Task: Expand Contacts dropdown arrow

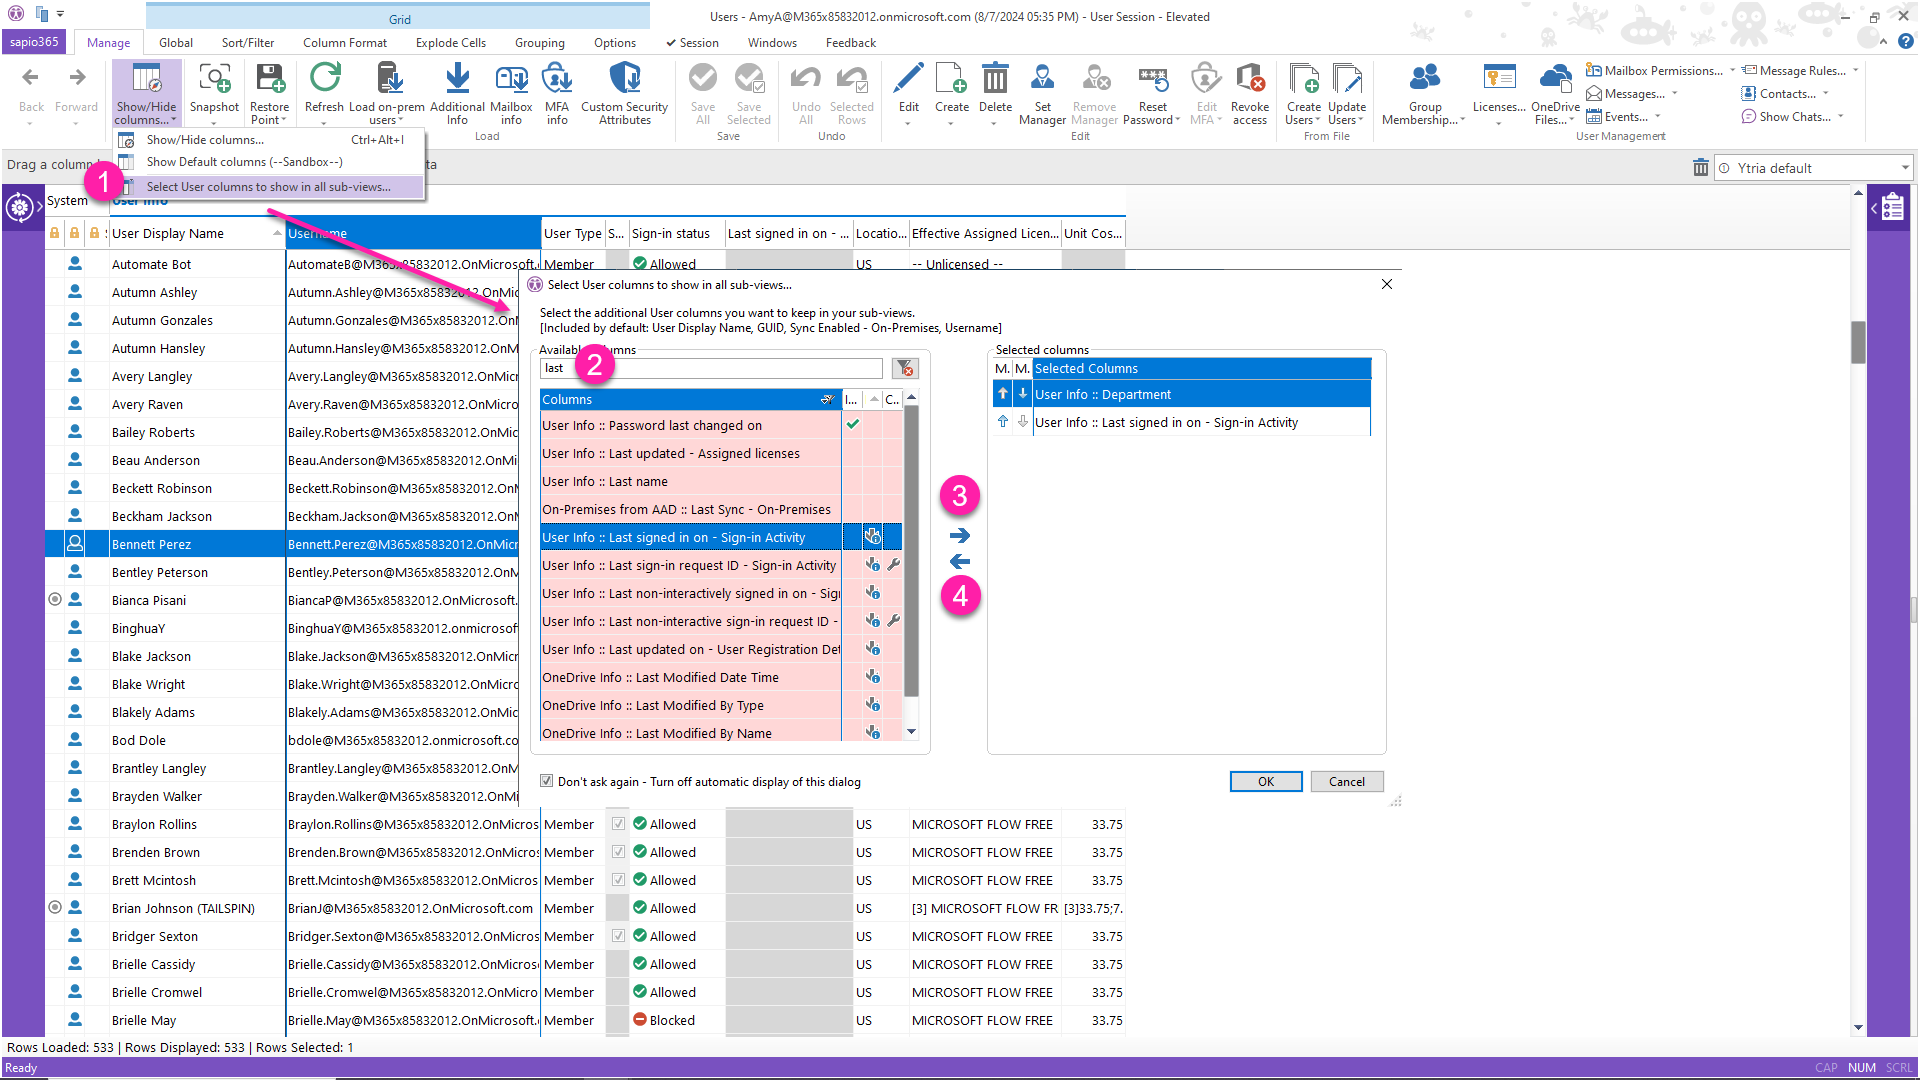Action: tap(1825, 93)
